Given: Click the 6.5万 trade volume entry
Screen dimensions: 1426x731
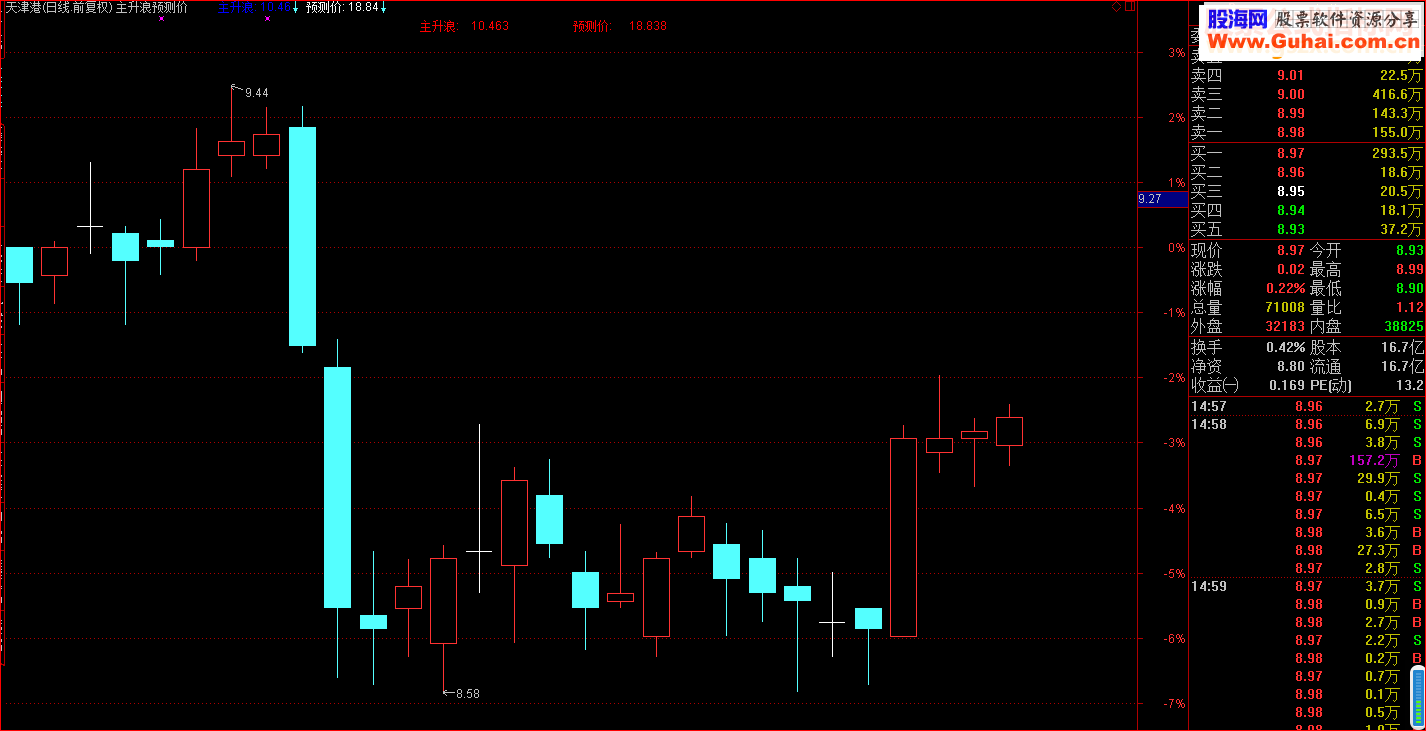Looking at the screenshot, I should pos(1382,514).
